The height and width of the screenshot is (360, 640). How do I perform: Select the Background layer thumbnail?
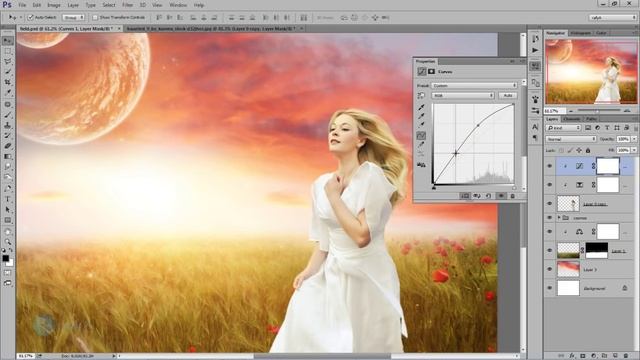[x=568, y=288]
